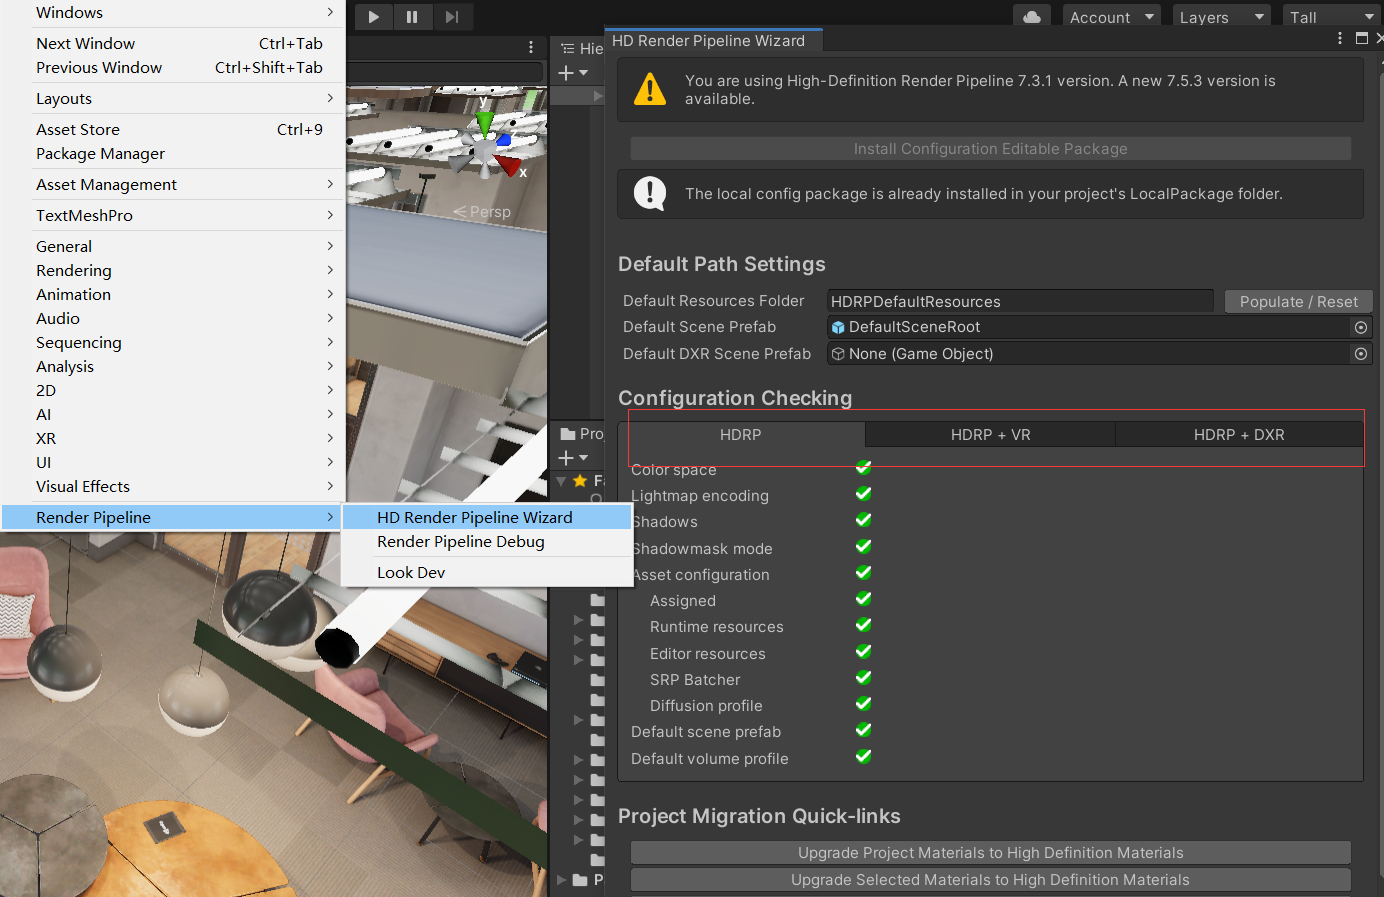Click green check for Shadows
This screenshot has width=1384, height=897.
pos(864,519)
